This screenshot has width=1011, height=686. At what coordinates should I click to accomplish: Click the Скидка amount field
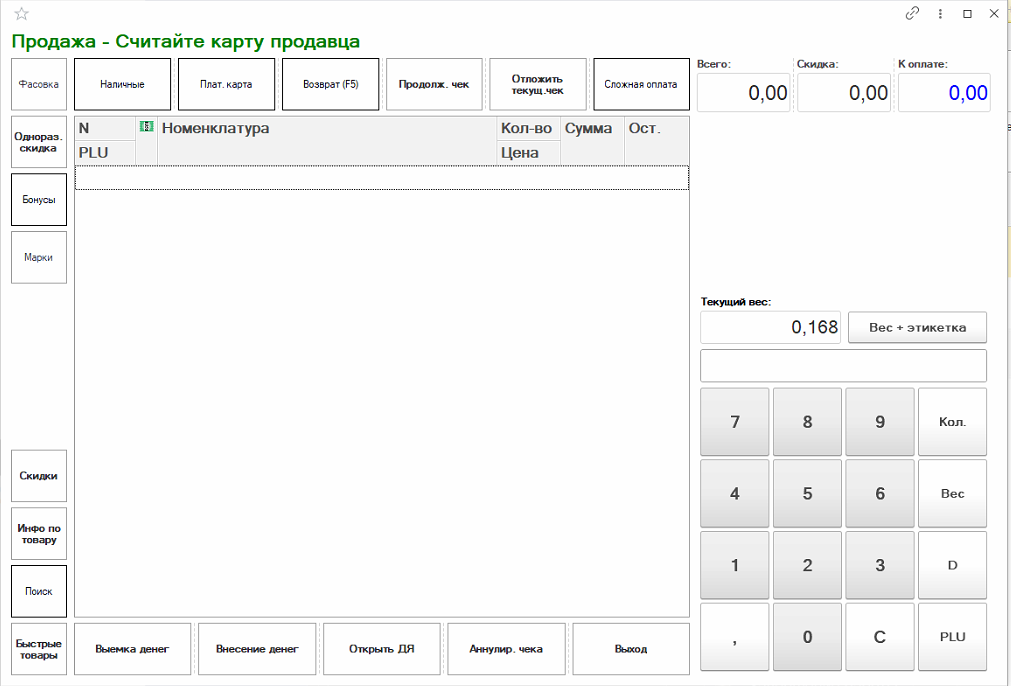pos(844,93)
